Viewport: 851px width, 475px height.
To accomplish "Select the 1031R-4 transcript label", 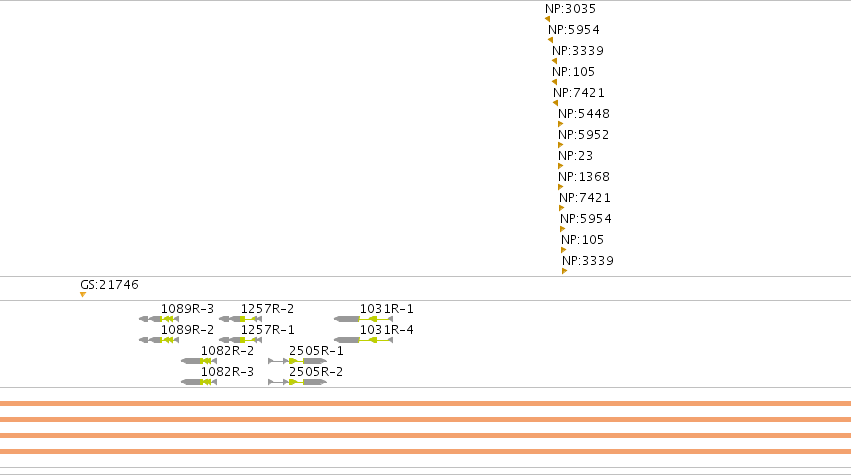I will [386, 330].
